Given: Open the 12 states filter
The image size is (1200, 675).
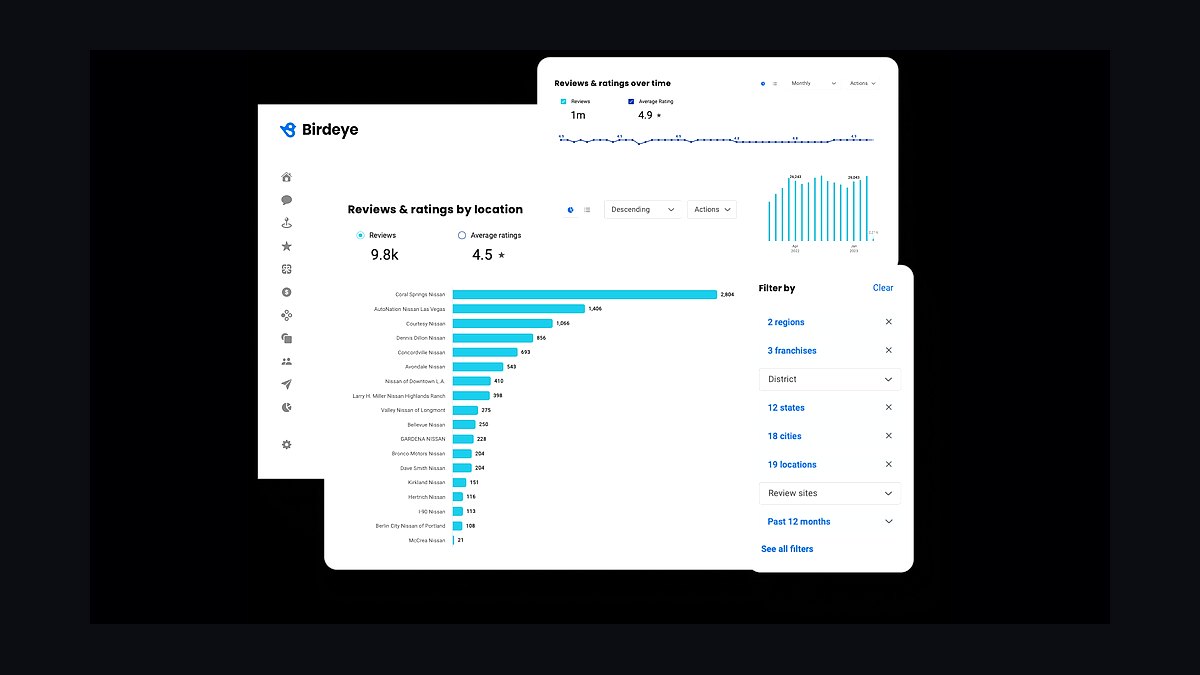Looking at the screenshot, I should tap(786, 407).
